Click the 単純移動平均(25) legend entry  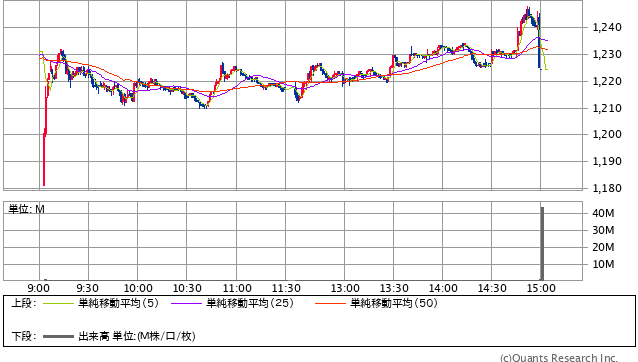click(x=250, y=303)
